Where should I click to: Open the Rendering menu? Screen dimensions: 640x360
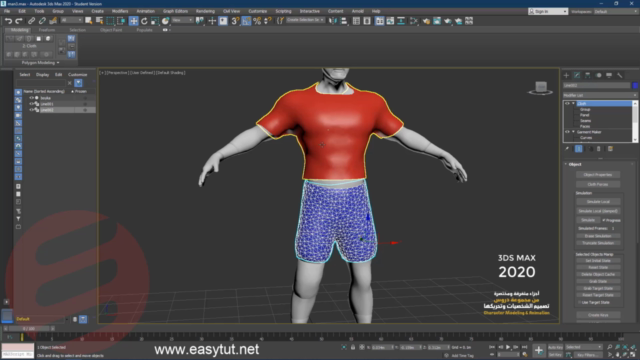tap(205, 11)
